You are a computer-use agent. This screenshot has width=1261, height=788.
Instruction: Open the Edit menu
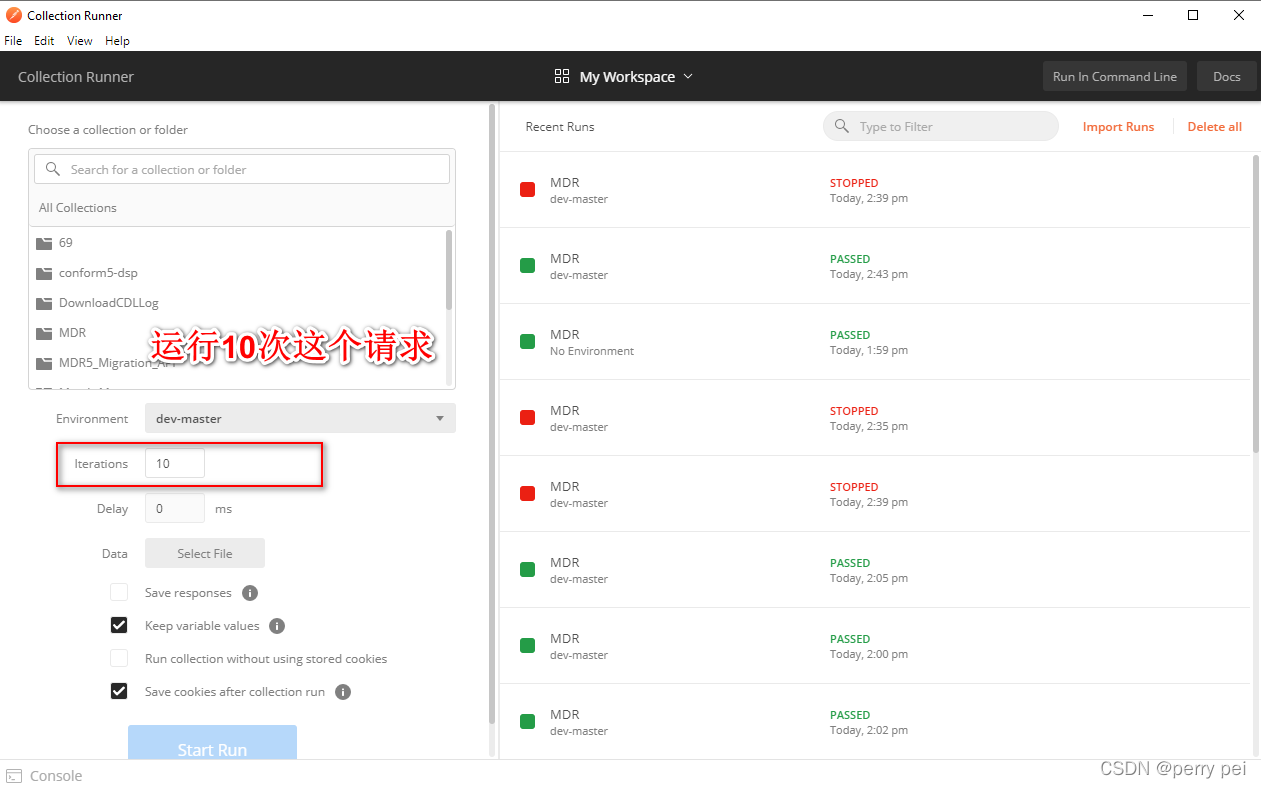pos(44,41)
